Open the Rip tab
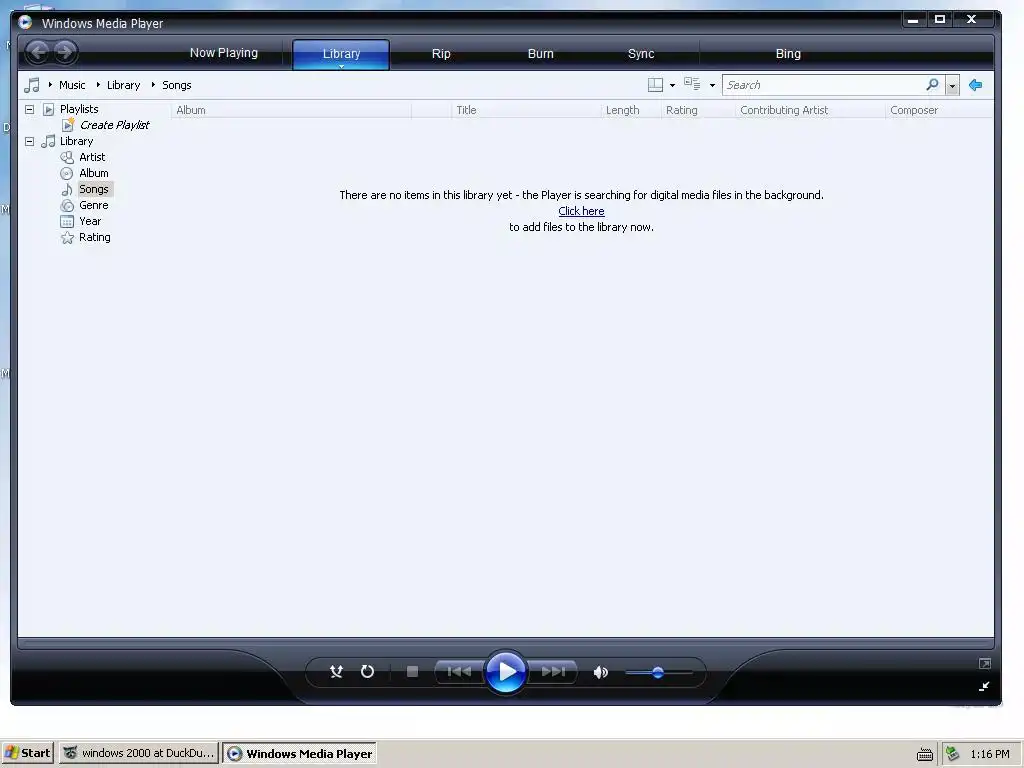The image size is (1024, 768). 441,54
